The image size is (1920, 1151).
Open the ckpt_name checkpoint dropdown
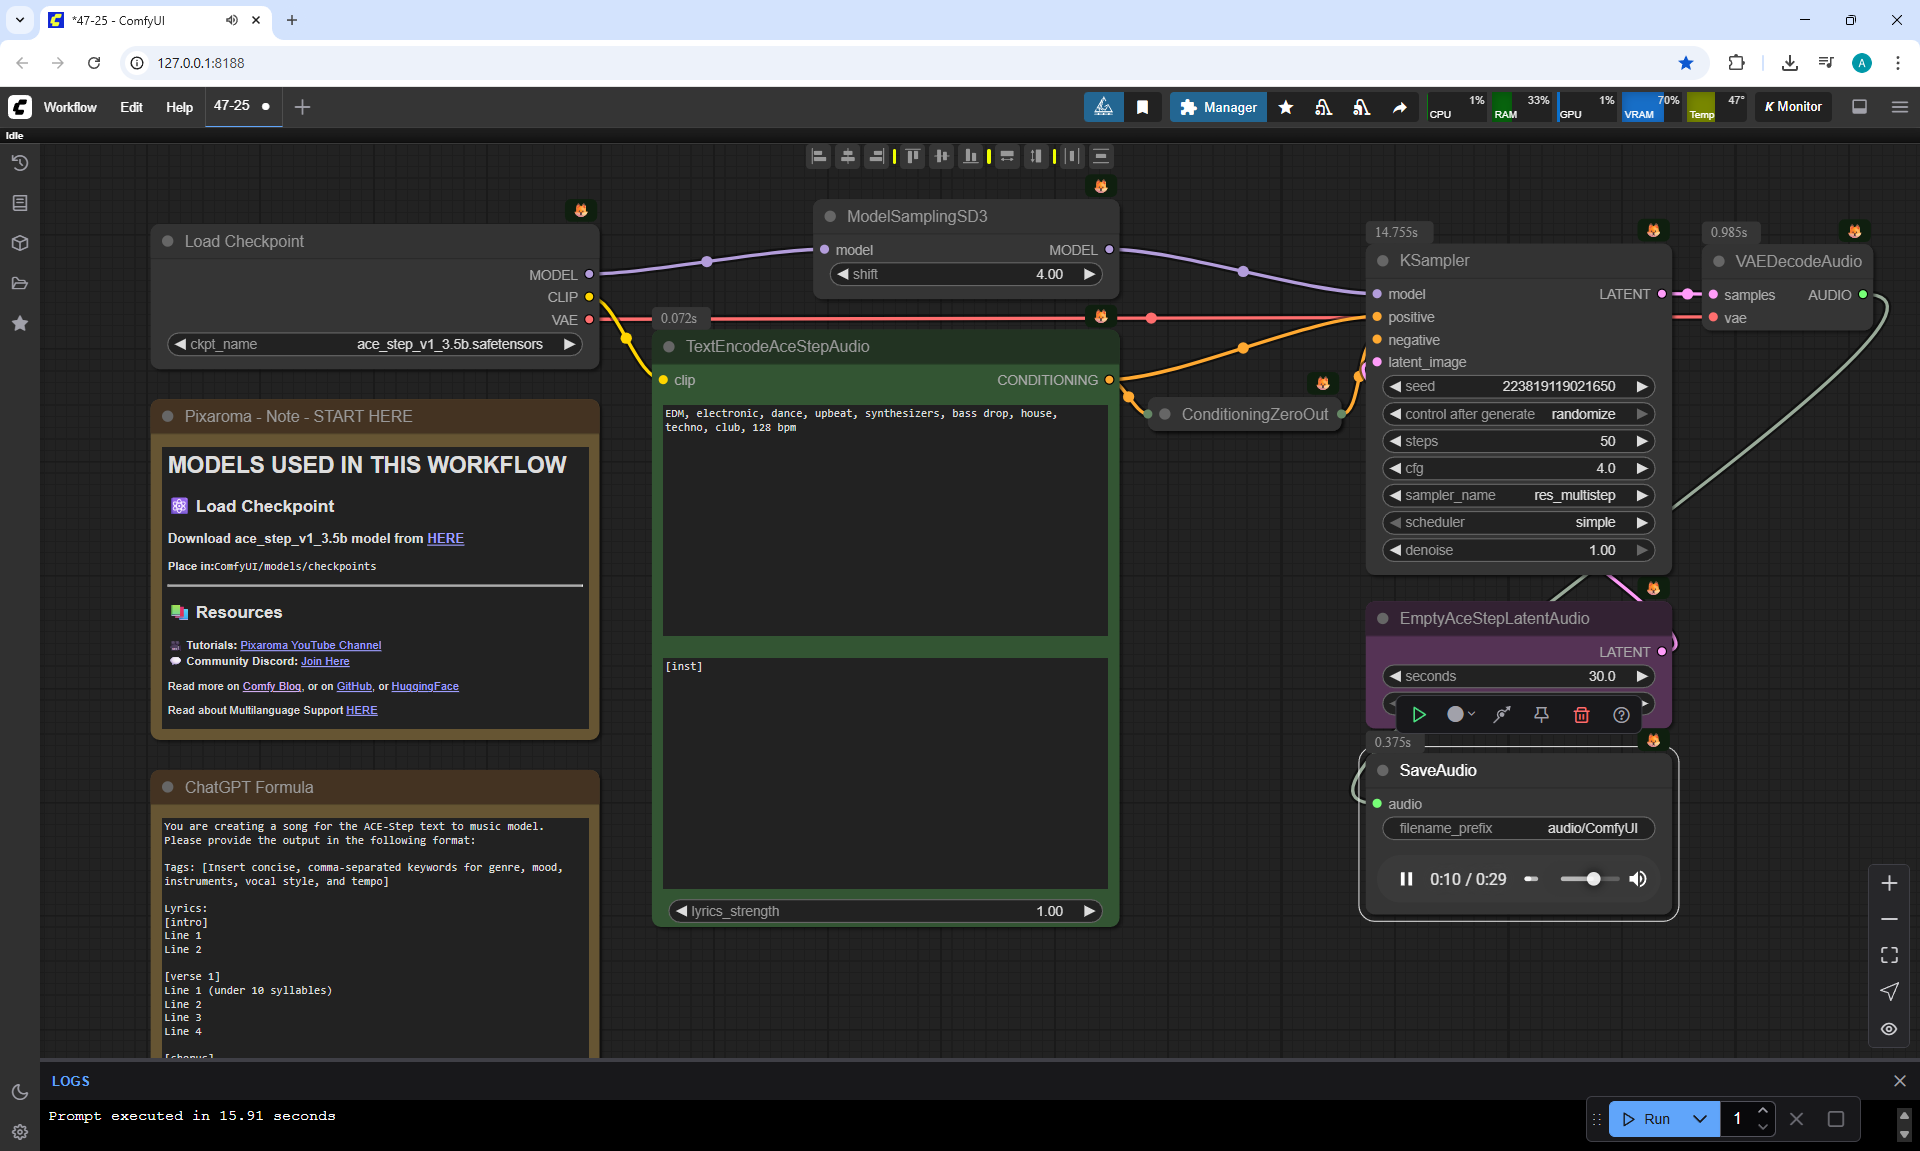pyautogui.click(x=374, y=344)
